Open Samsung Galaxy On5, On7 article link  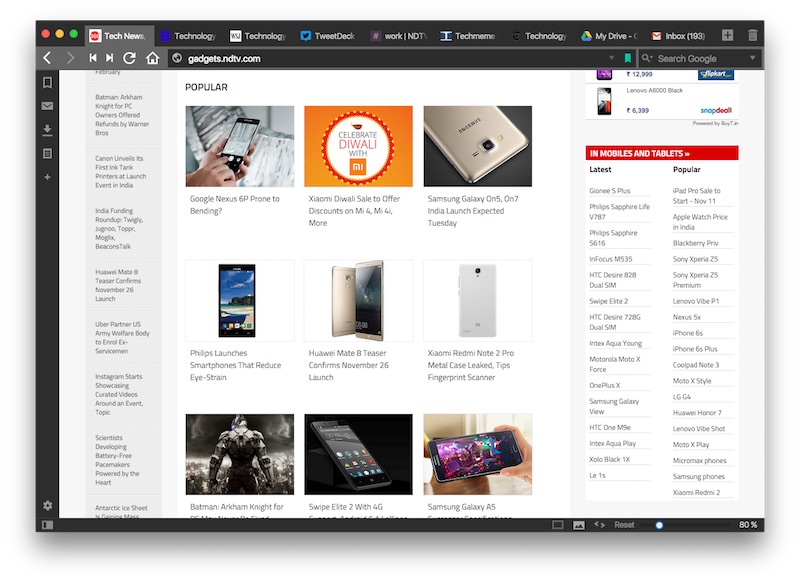point(473,211)
